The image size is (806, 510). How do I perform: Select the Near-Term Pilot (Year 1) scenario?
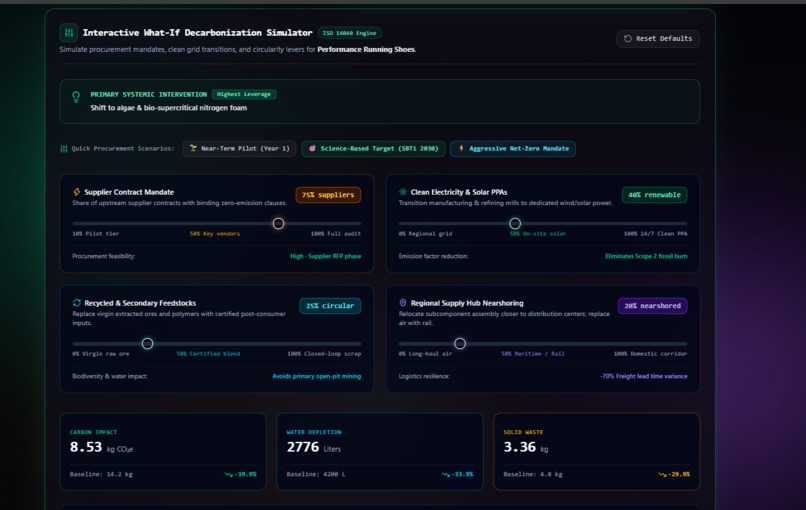[x=239, y=149]
